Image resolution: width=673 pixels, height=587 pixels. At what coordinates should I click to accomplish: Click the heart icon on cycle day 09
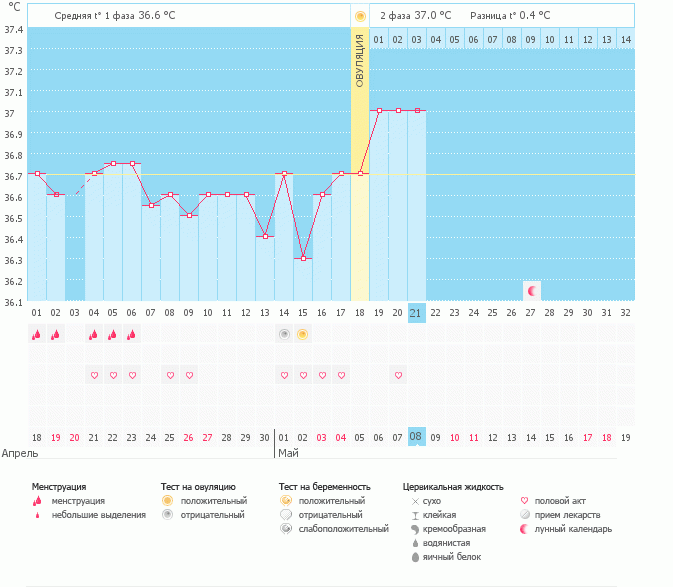coord(189,375)
